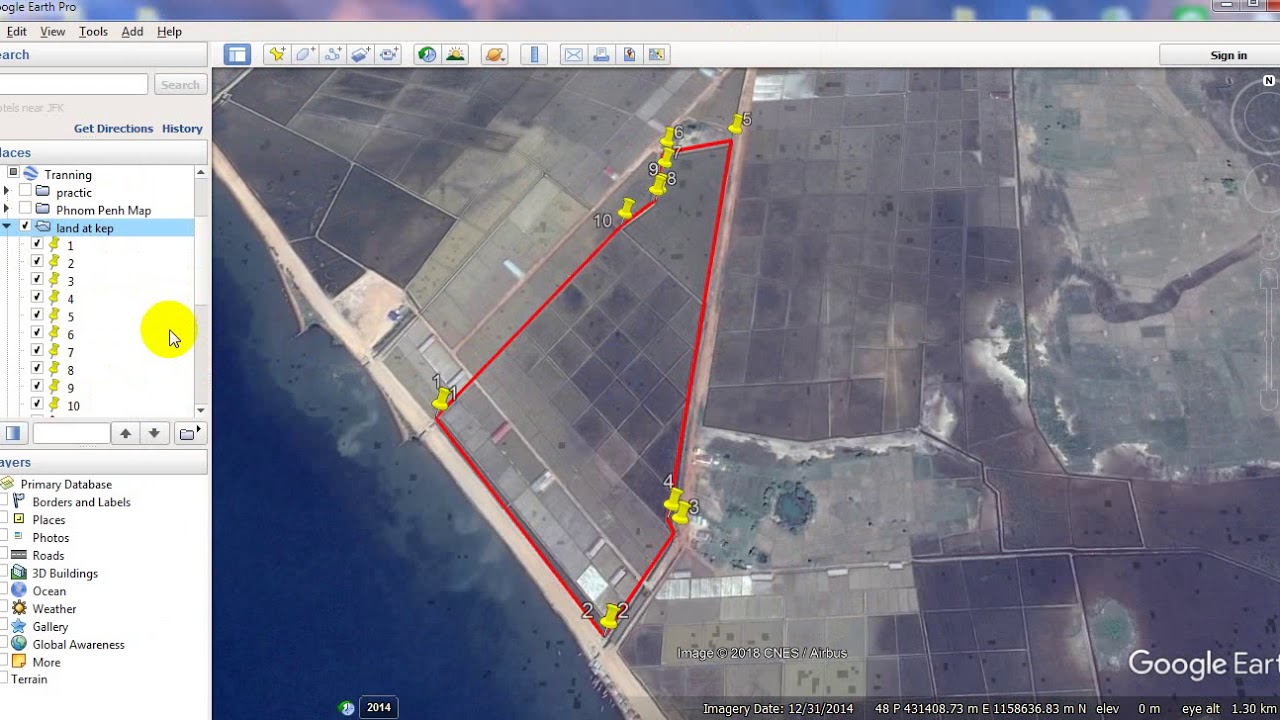
Task: Click the Global Awareness globe icon
Action: 19,644
